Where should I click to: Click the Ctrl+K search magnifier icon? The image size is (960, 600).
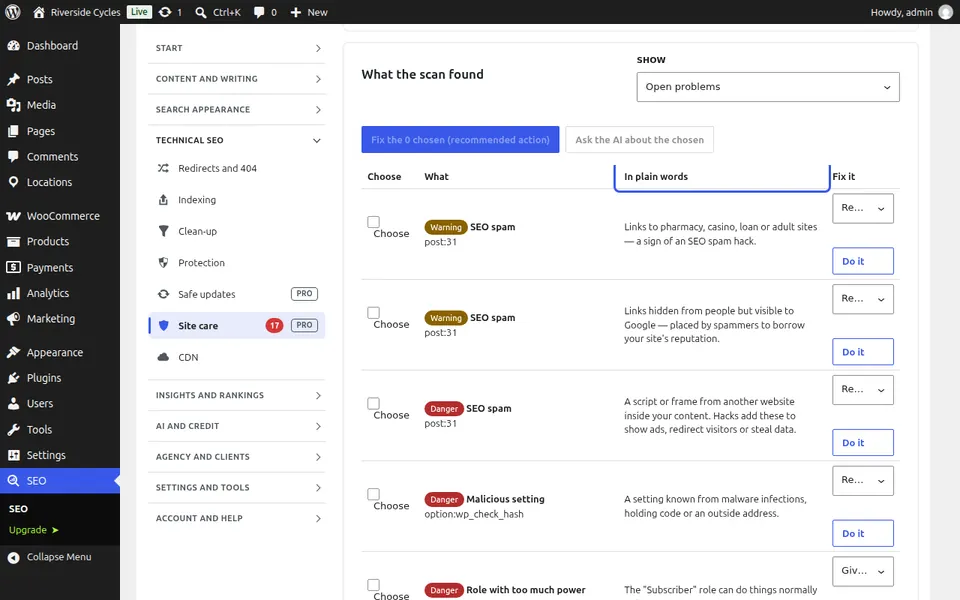[x=200, y=12]
